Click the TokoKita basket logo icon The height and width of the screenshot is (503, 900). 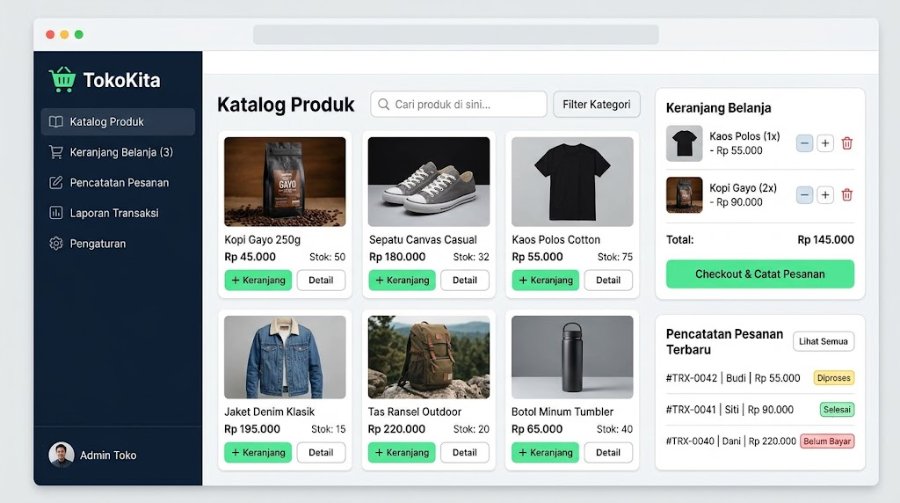pos(63,79)
